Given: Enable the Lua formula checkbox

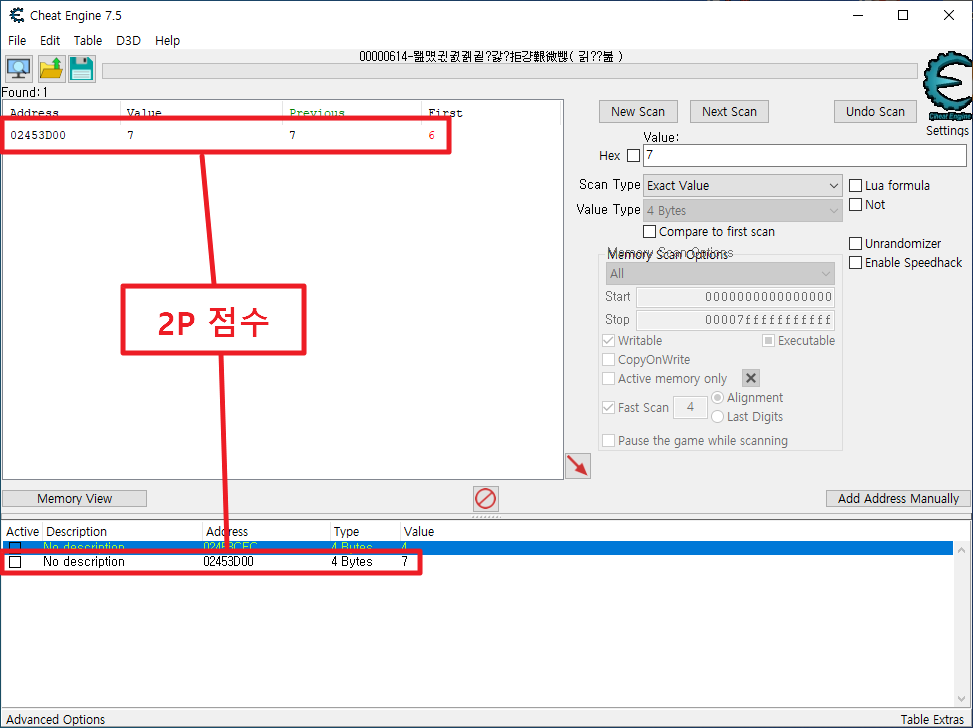Looking at the screenshot, I should pos(855,186).
